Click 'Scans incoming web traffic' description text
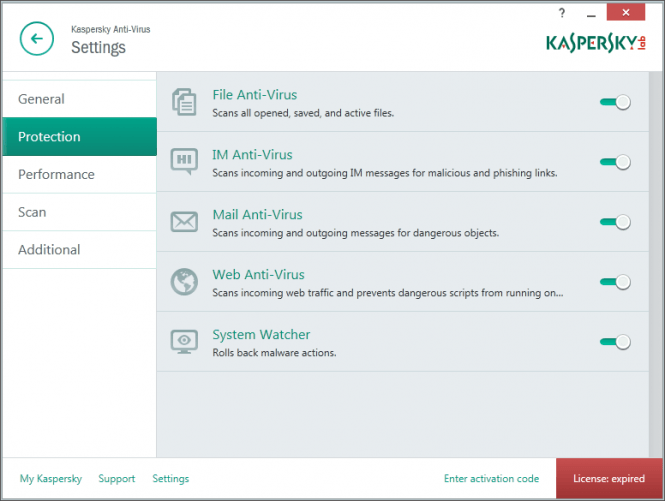Viewport: 665px width, 501px height. (388, 293)
